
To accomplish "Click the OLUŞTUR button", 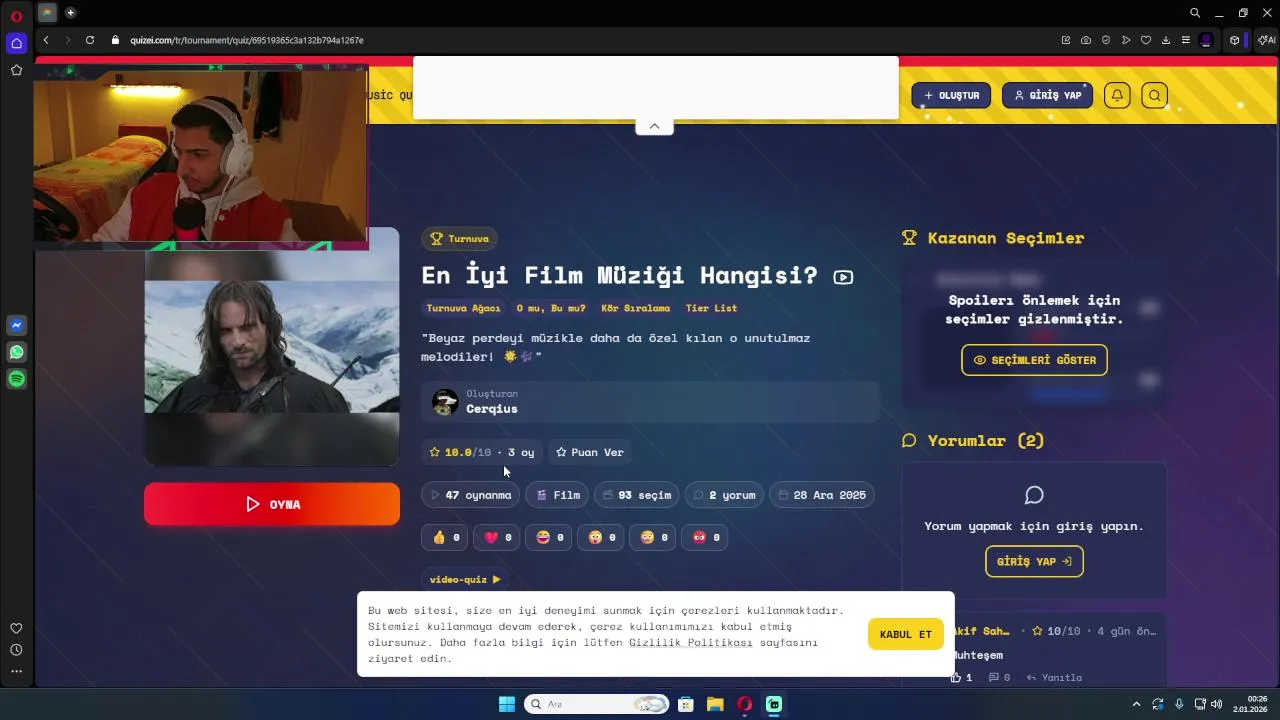I will point(951,95).
